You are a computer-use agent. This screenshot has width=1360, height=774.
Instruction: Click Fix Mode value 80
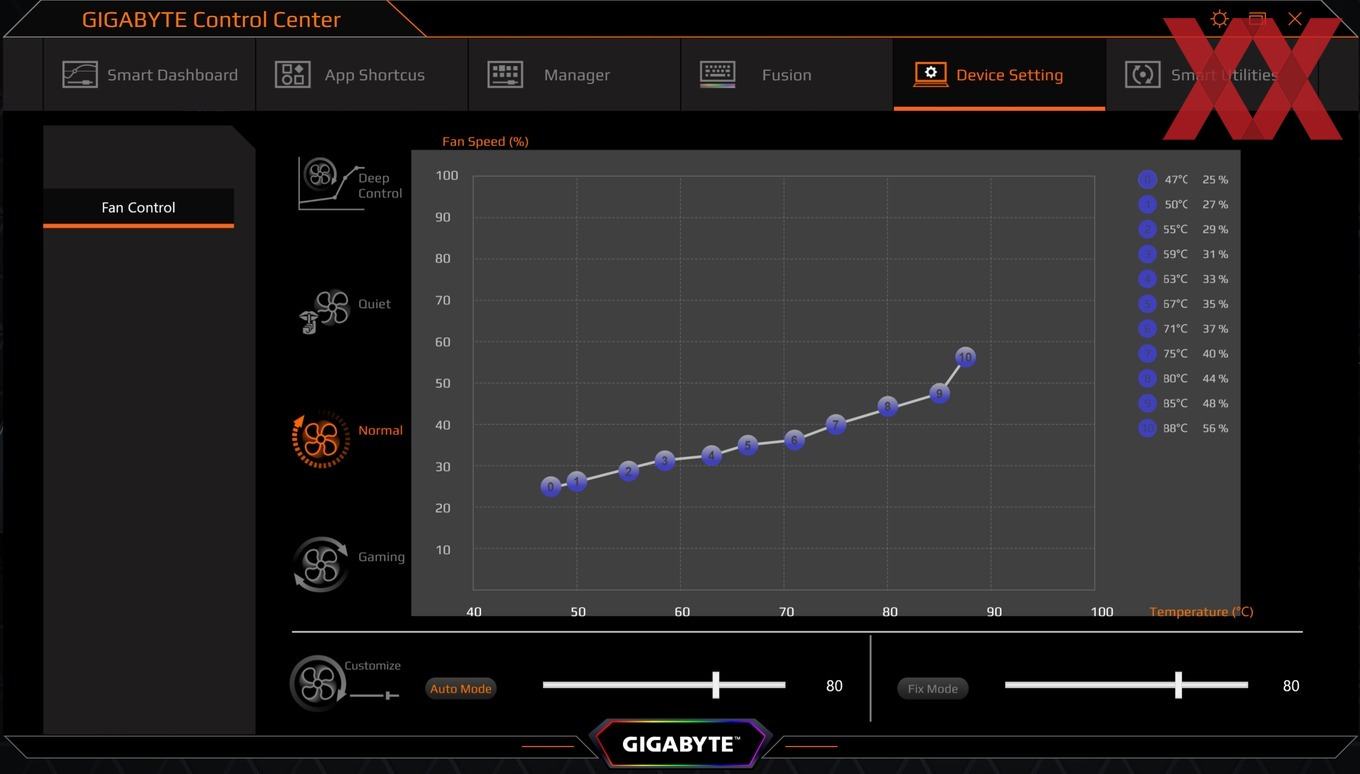point(1291,686)
